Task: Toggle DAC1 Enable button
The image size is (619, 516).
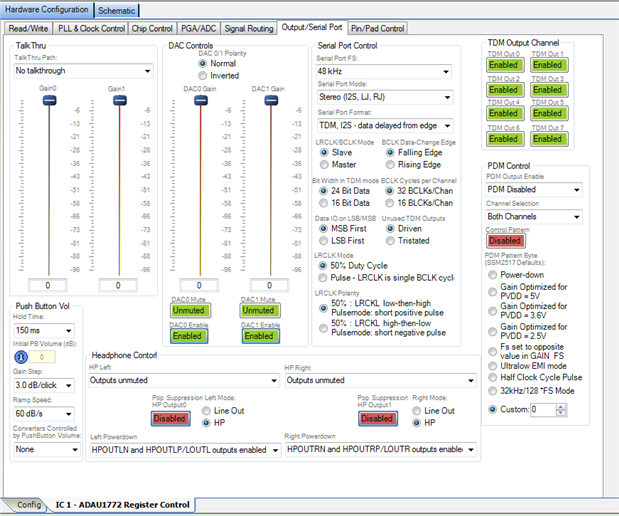Action: (261, 336)
